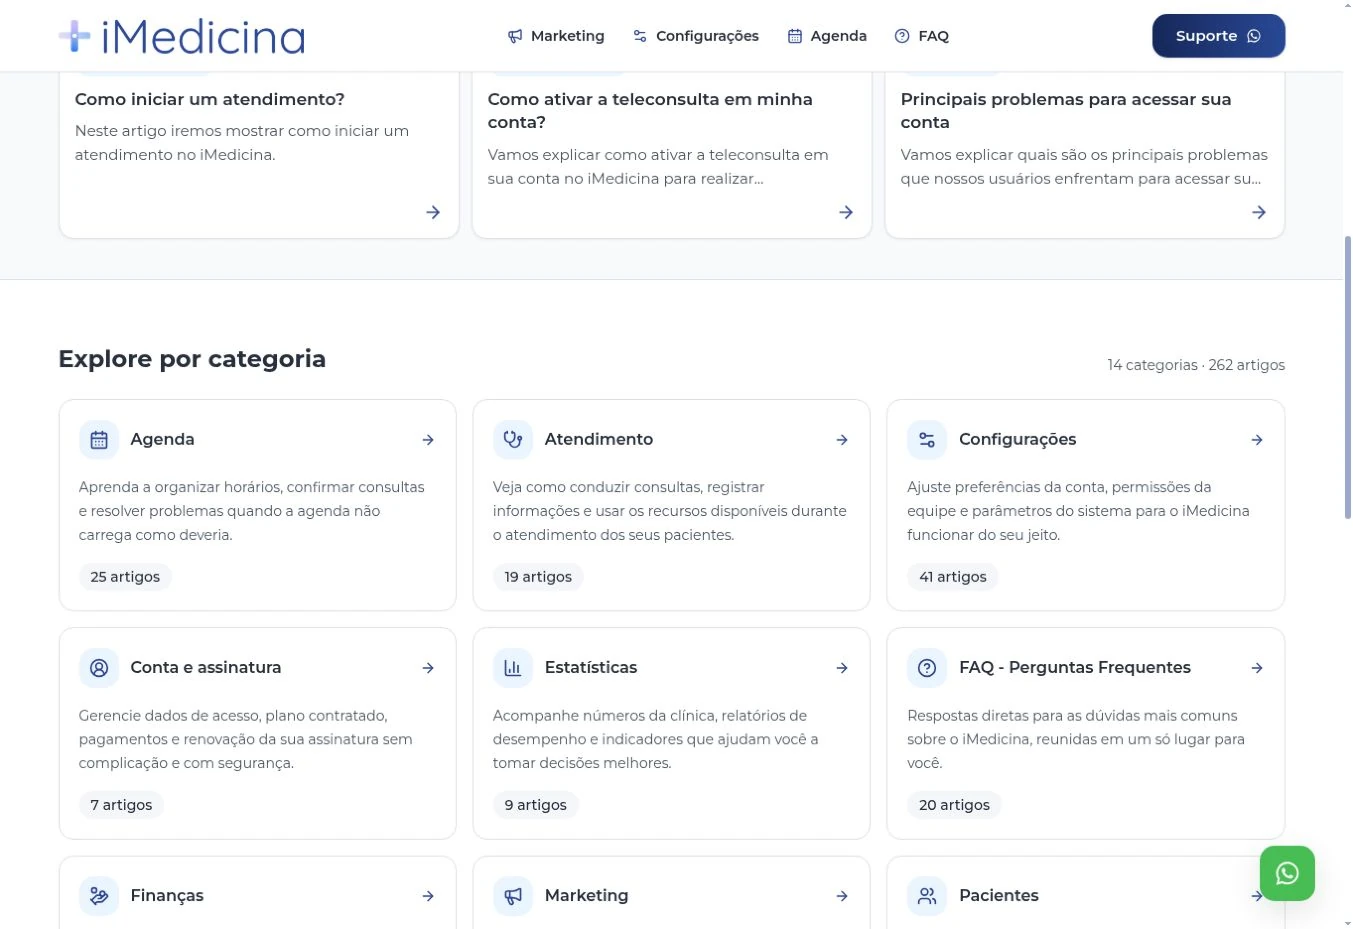Go to FAQ in the top navigation

922,36
